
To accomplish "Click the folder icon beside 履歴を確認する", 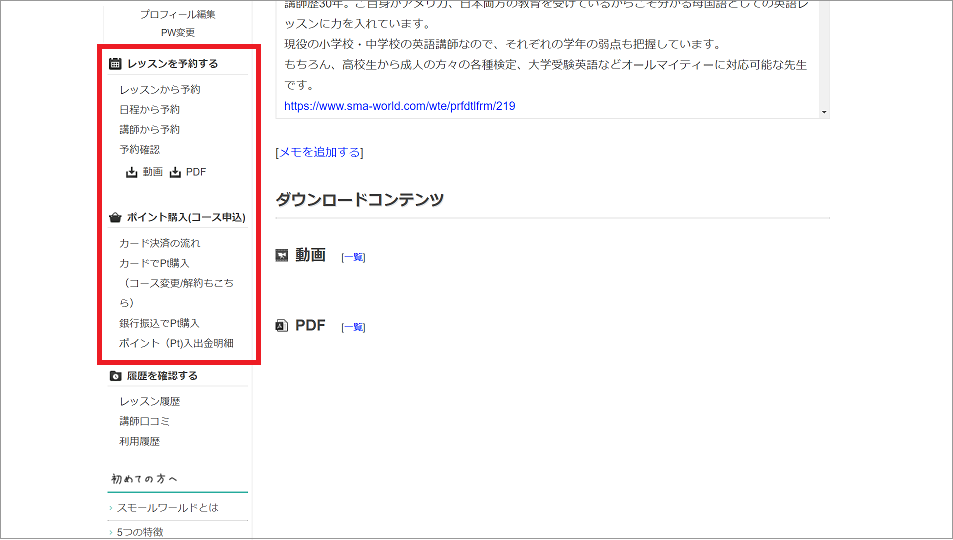I will [115, 376].
